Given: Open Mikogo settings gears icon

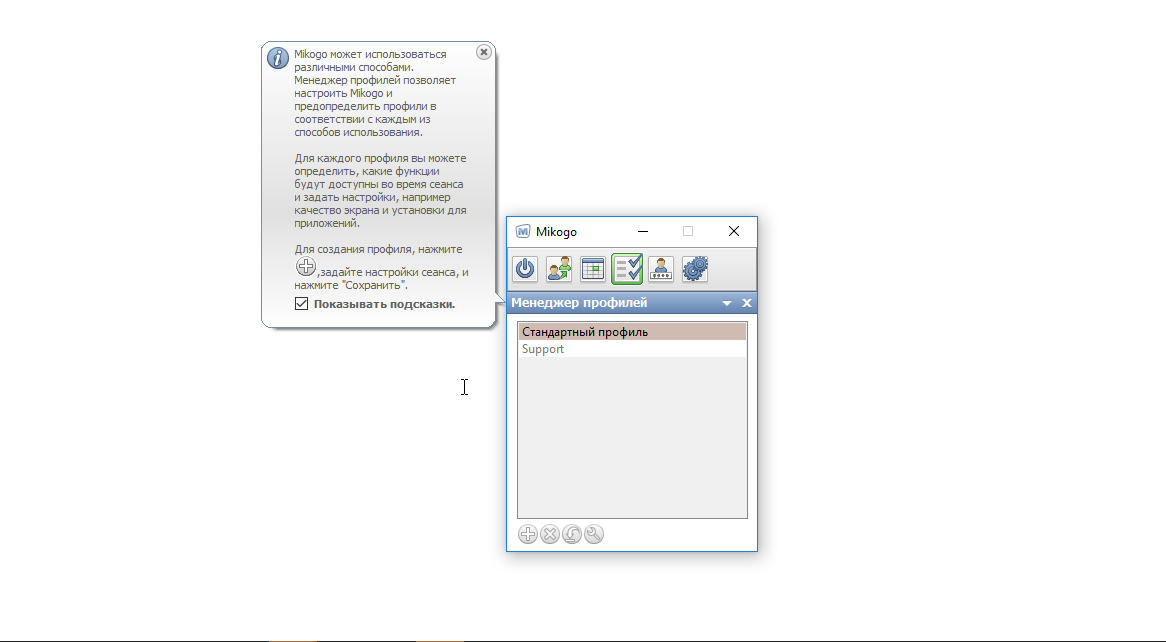Looking at the screenshot, I should 695,269.
